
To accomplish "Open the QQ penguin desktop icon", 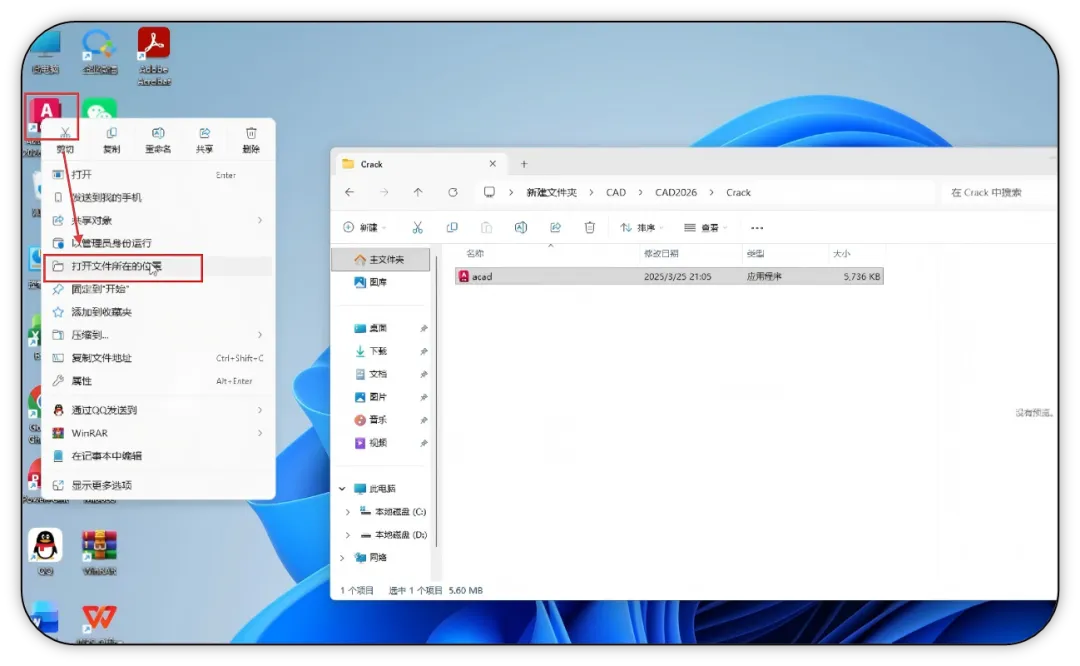I will [x=45, y=552].
